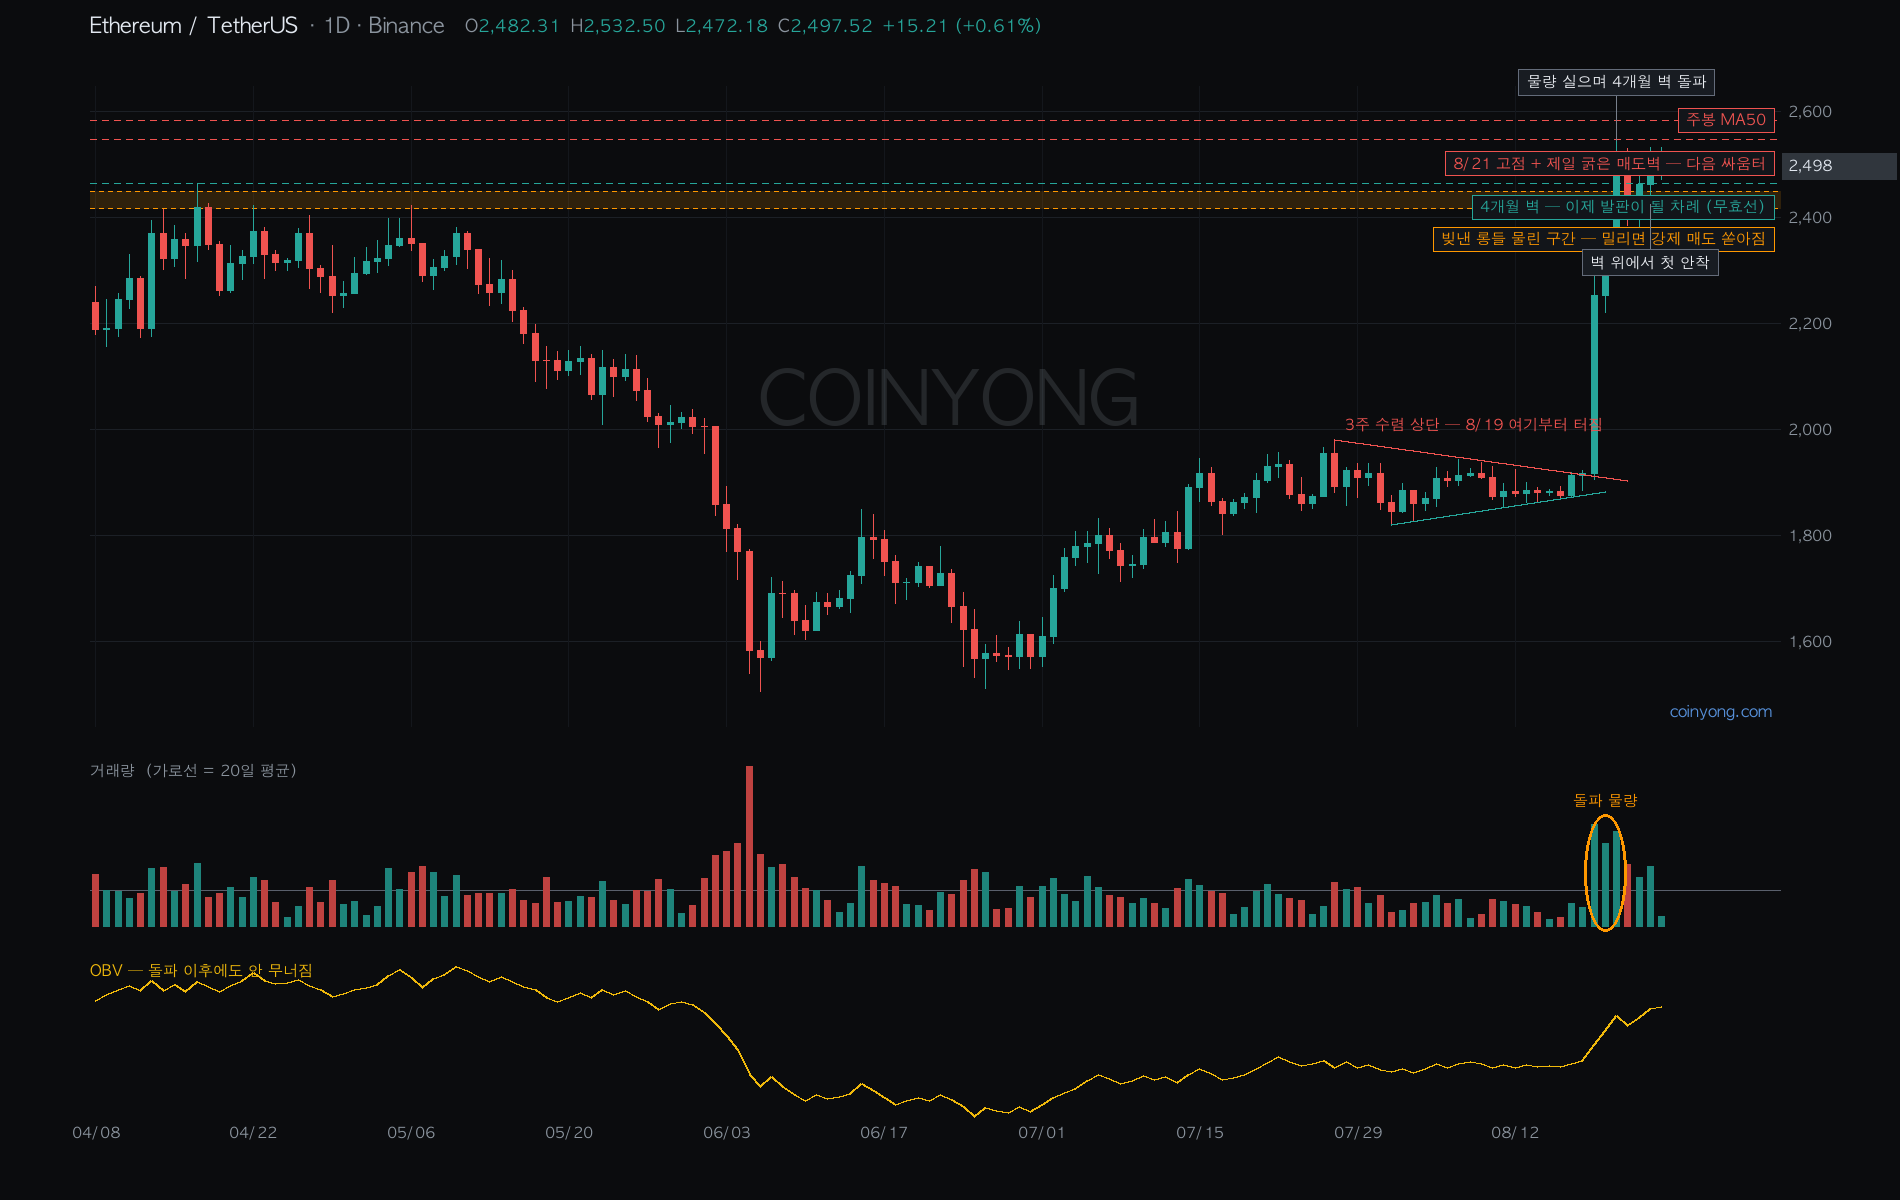Click the 거래량 (가로선 = 20일 평균) panel title
Image resolution: width=1900 pixels, height=1200 pixels.
point(193,771)
